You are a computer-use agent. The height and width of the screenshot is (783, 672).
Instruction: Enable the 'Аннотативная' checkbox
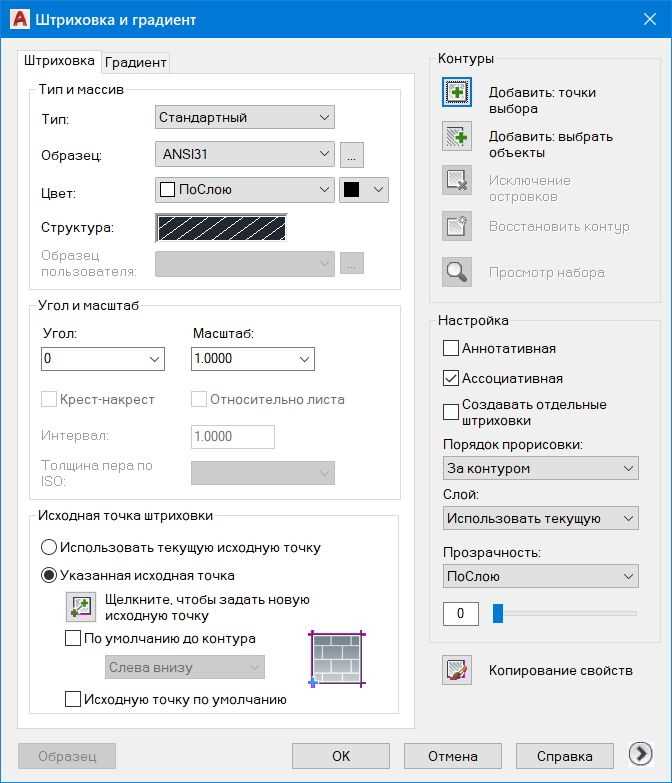(x=450, y=348)
